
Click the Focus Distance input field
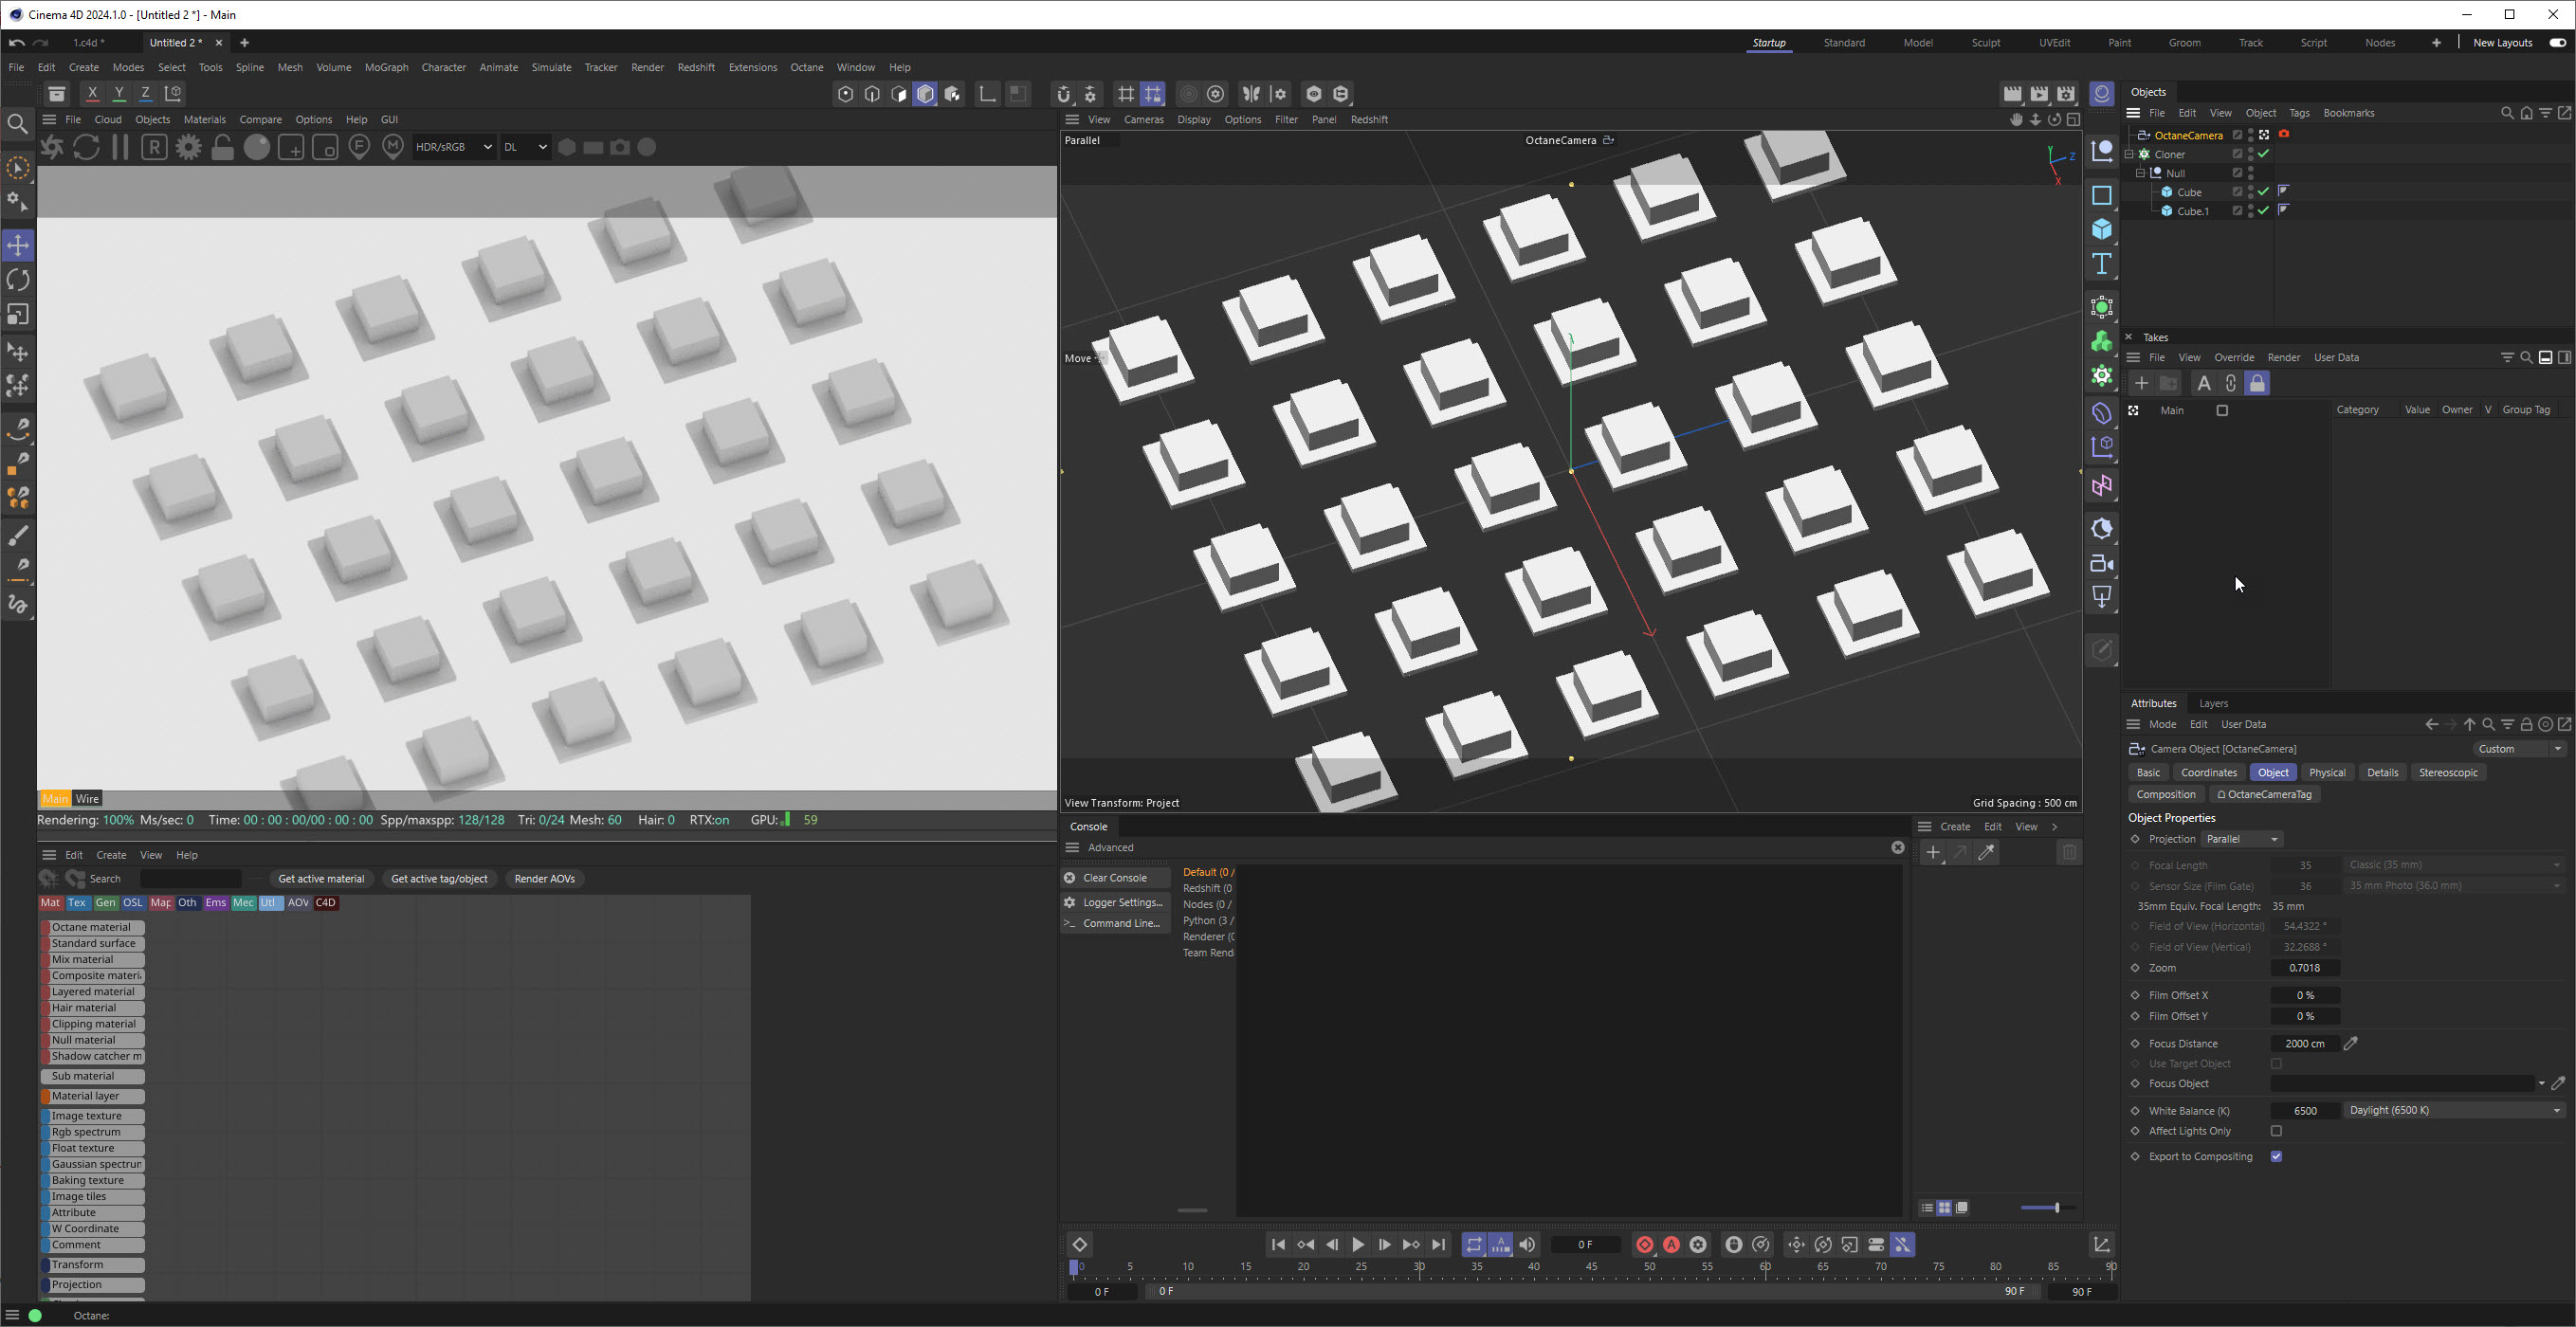tap(2304, 1044)
